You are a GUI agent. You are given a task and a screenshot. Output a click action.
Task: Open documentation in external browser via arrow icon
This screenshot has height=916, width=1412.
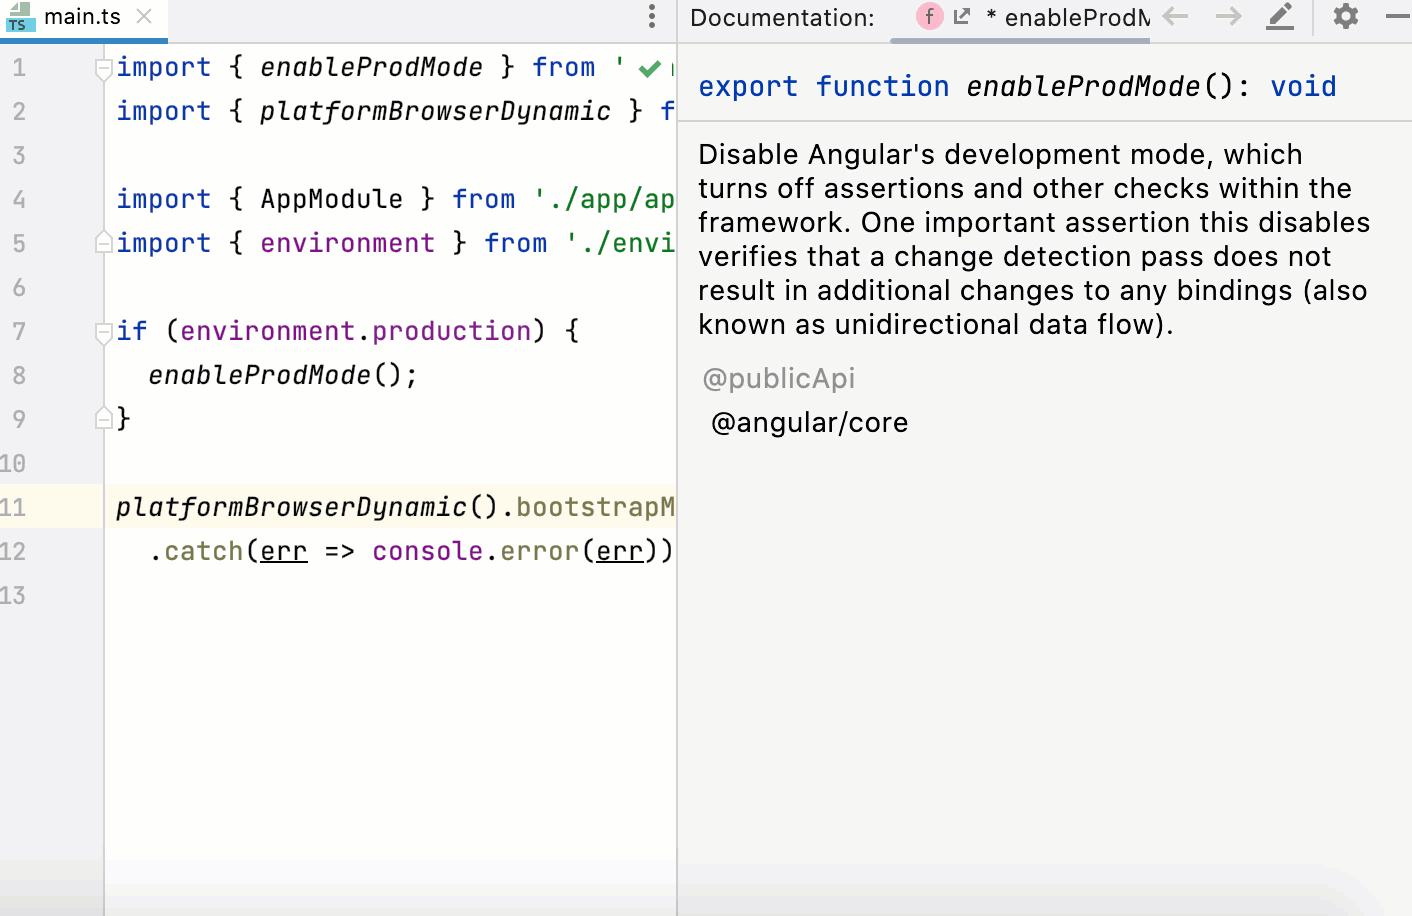tap(959, 17)
